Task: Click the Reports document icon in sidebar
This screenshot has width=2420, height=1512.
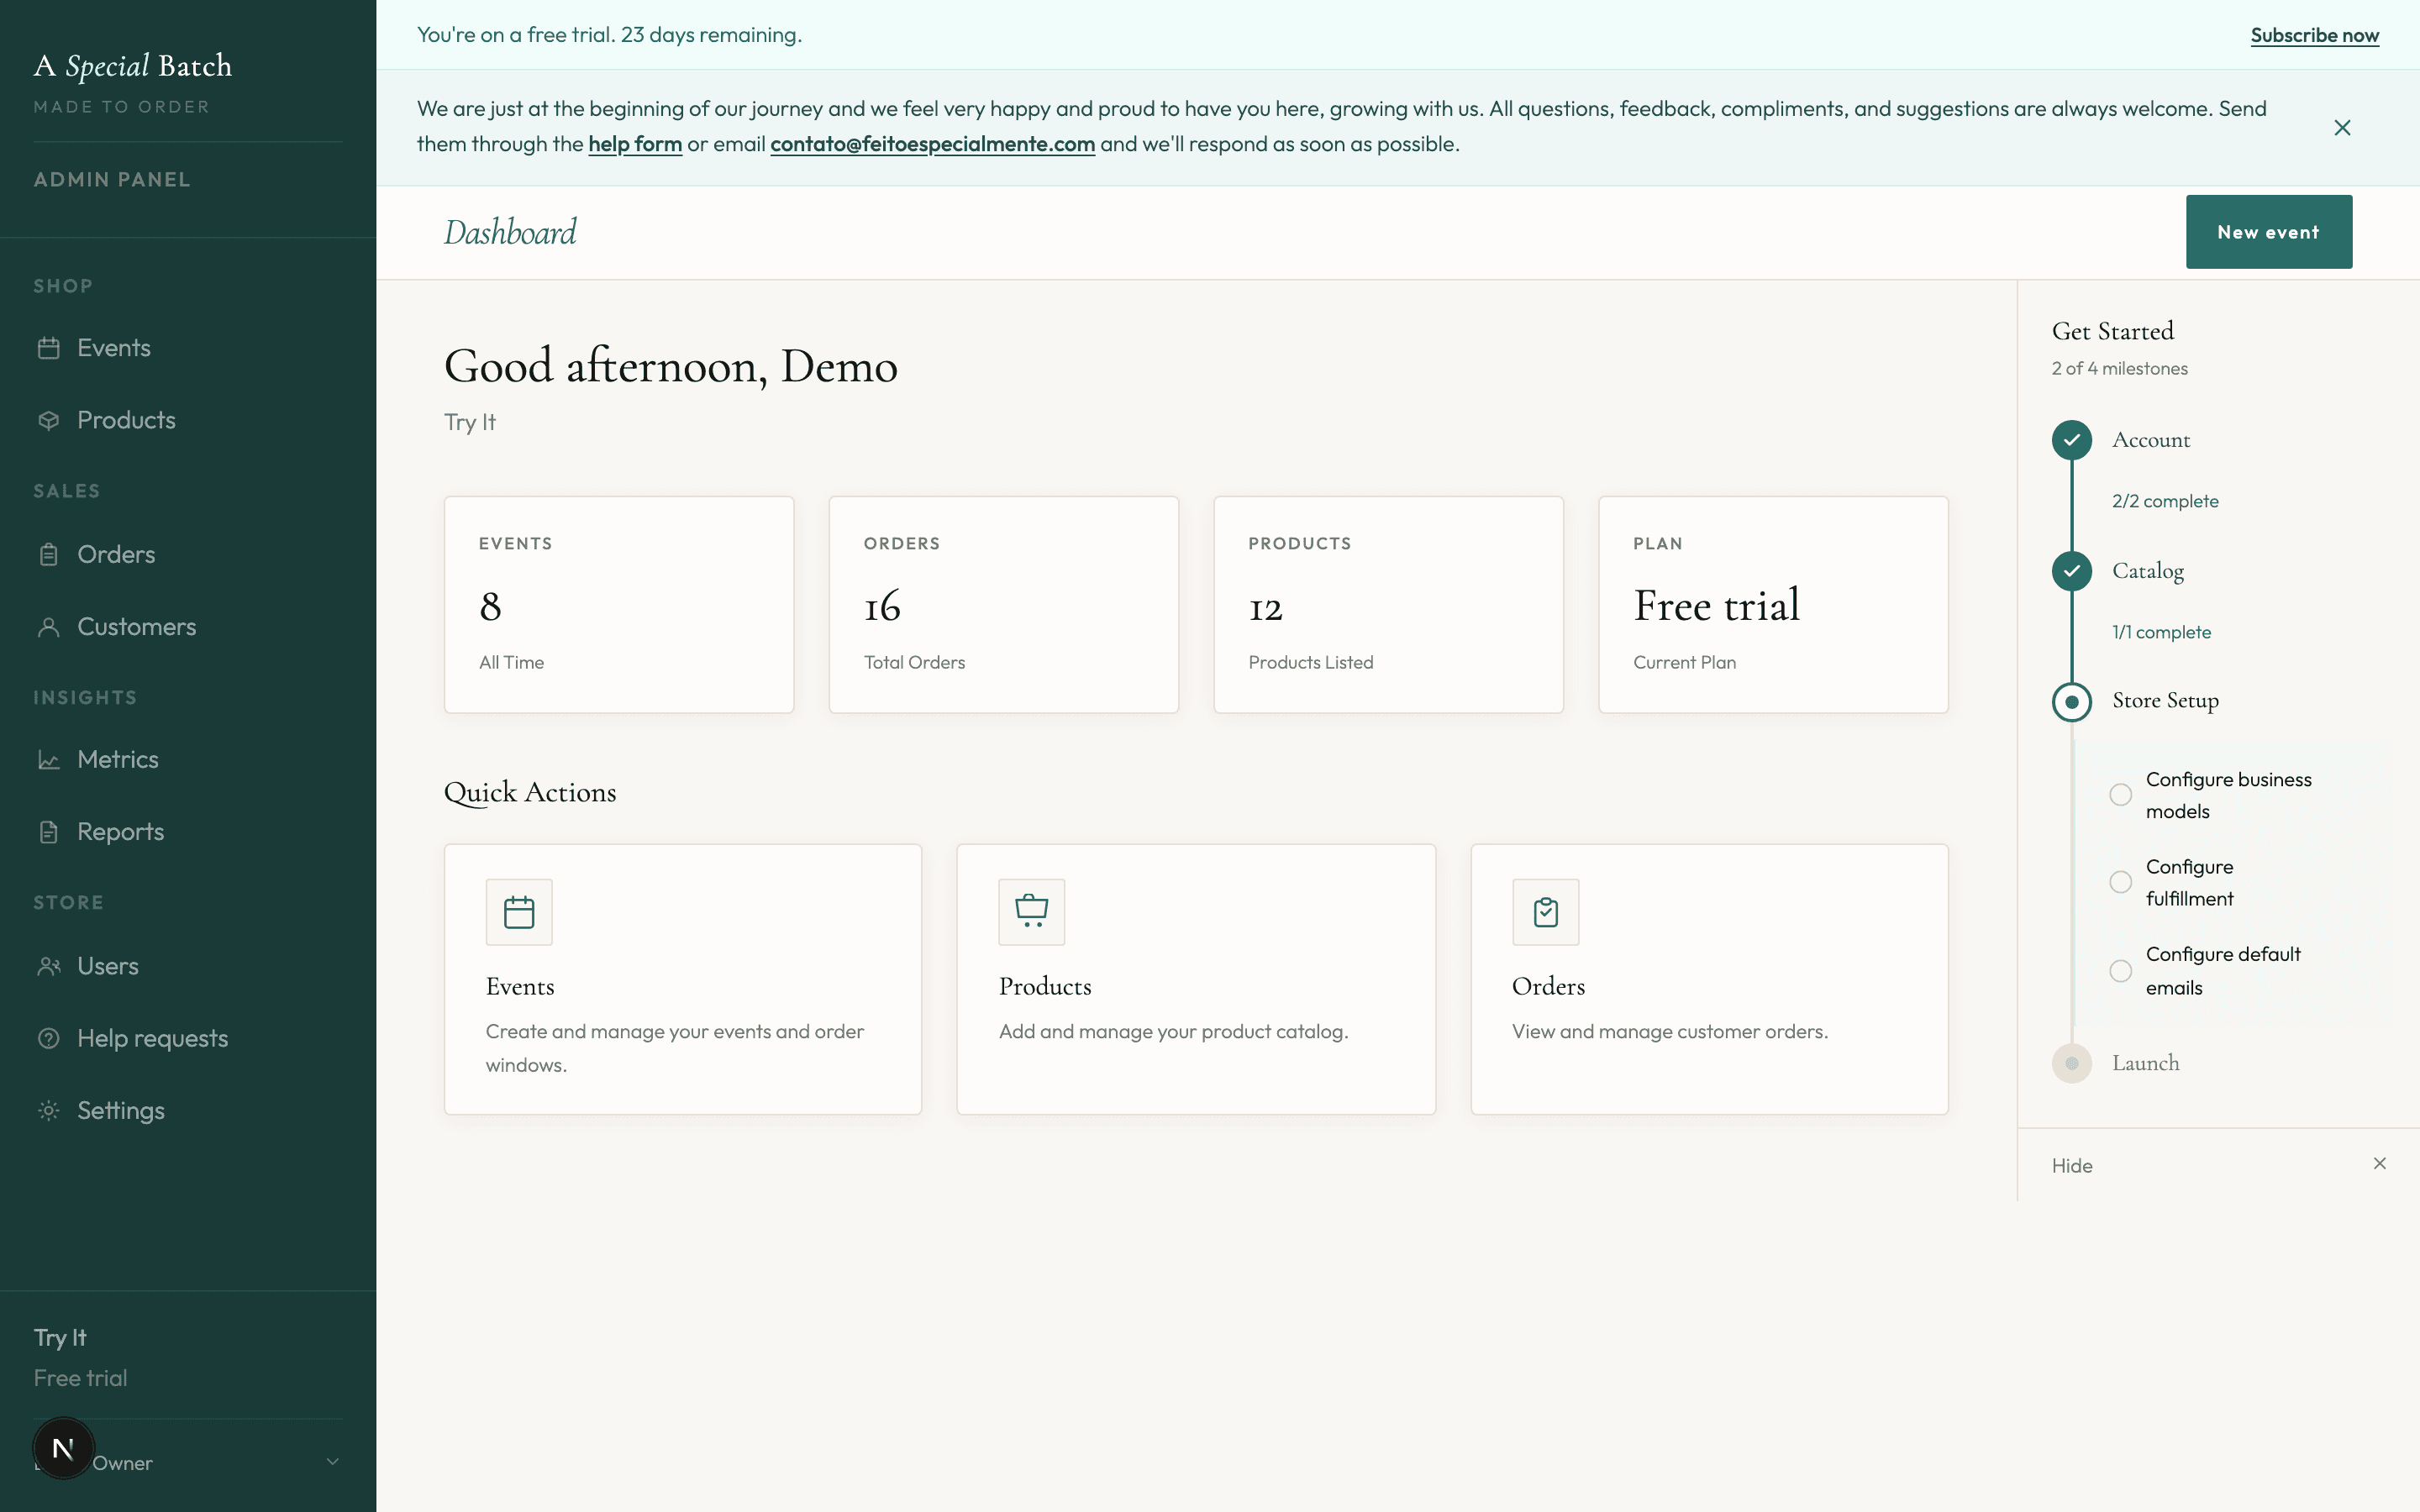Action: pyautogui.click(x=49, y=832)
